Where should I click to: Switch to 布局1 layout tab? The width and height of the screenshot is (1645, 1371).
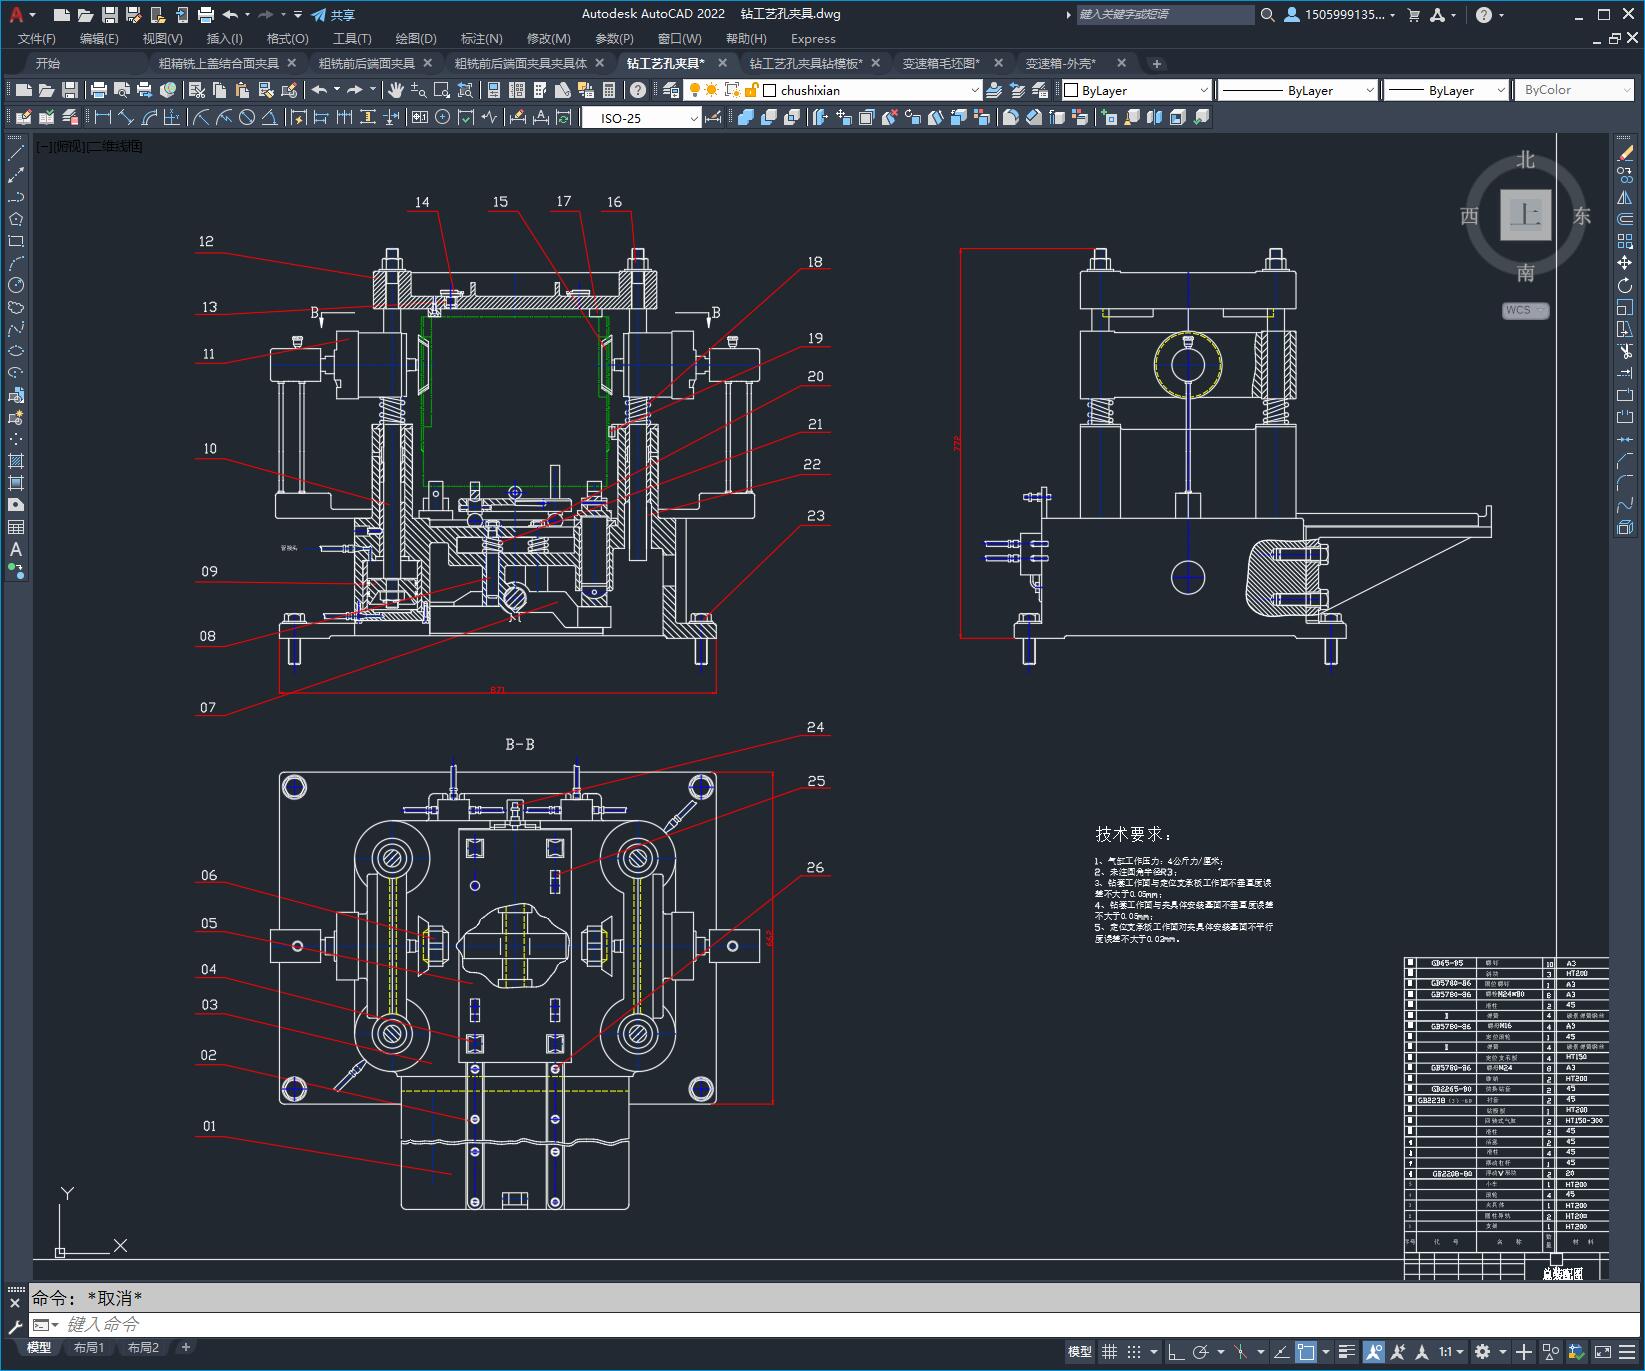[x=89, y=1347]
